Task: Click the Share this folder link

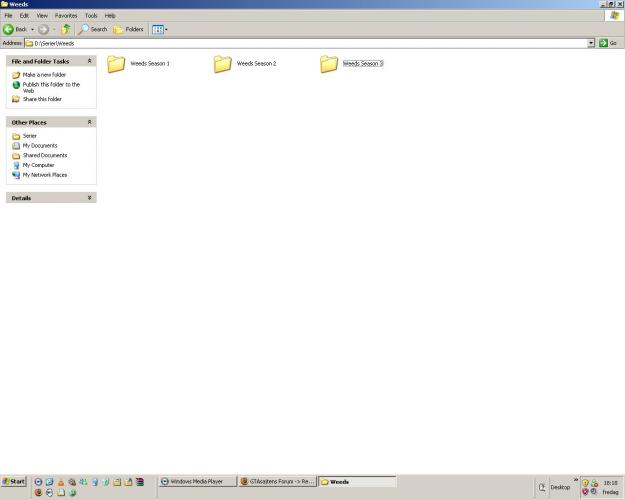Action: click(x=42, y=99)
